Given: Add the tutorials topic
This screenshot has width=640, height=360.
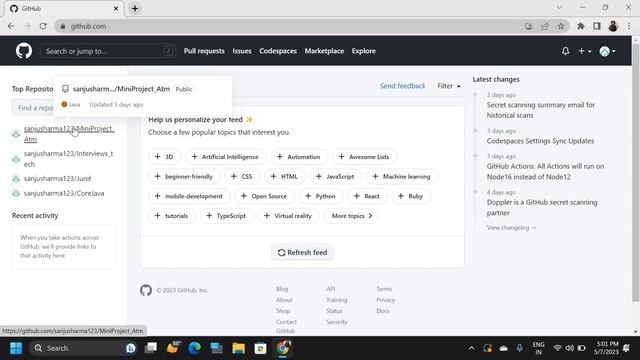Looking at the screenshot, I should pyautogui.click(x=172, y=216).
